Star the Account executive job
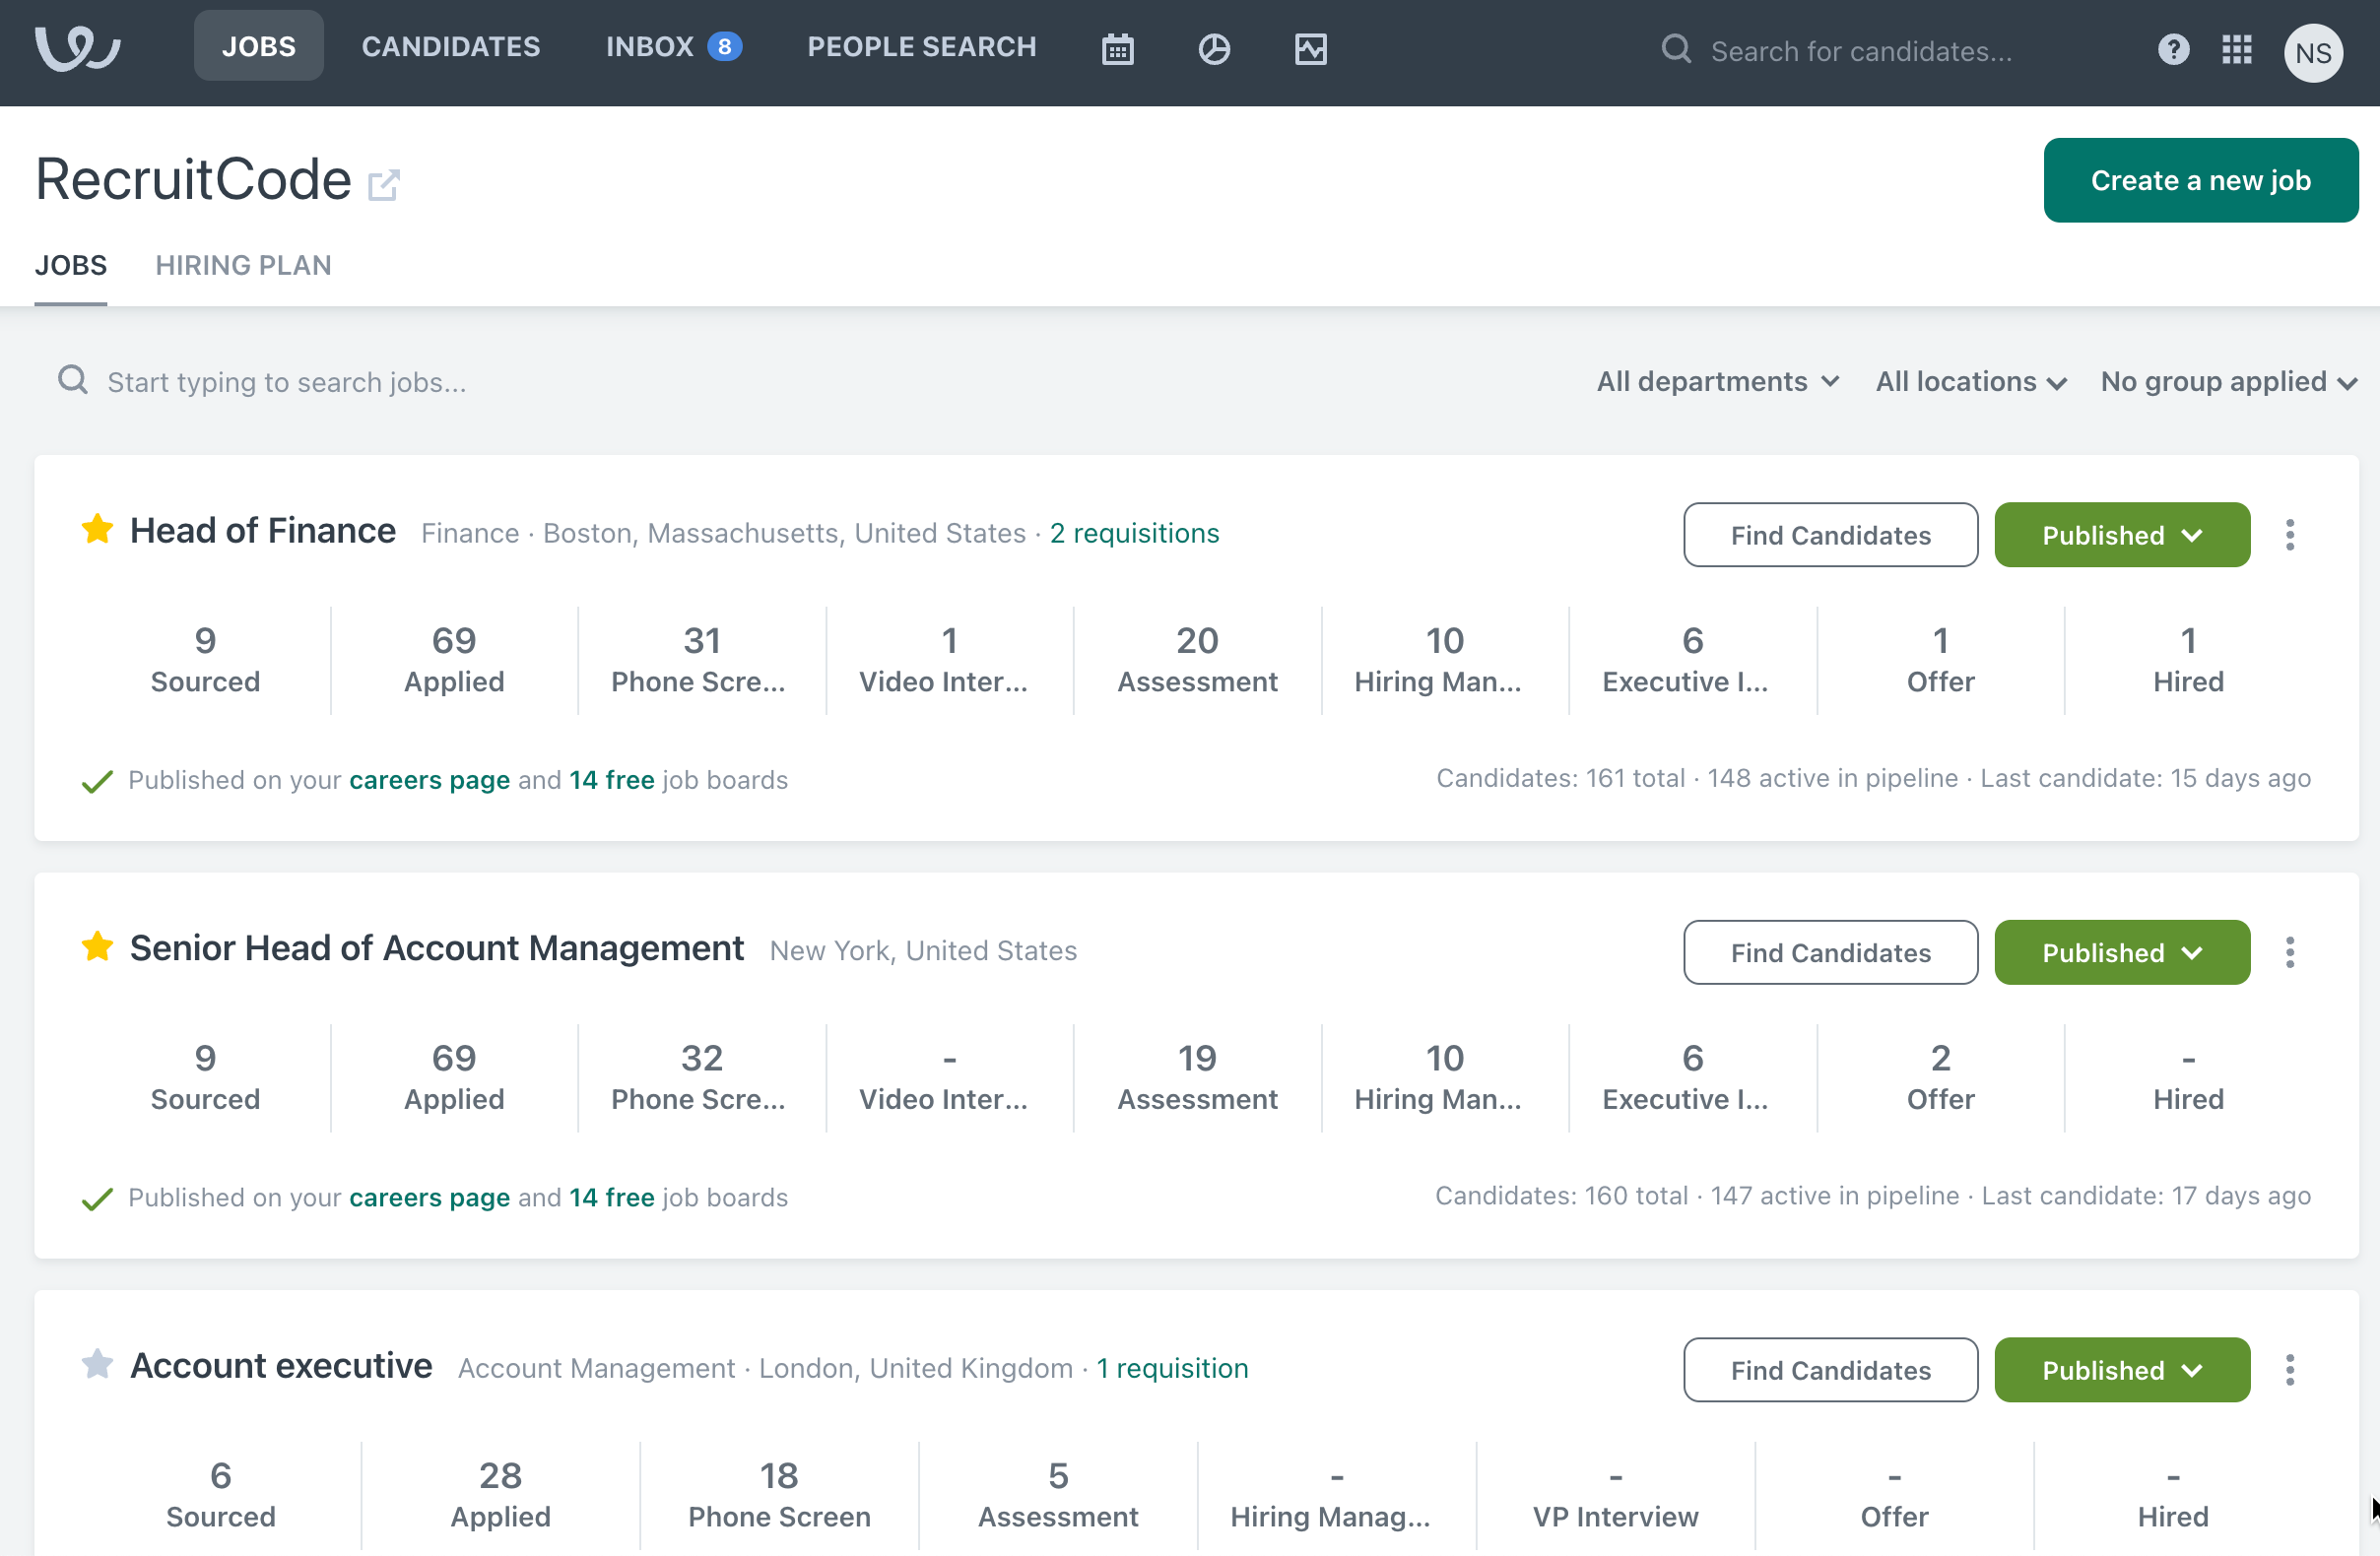 coord(97,1364)
